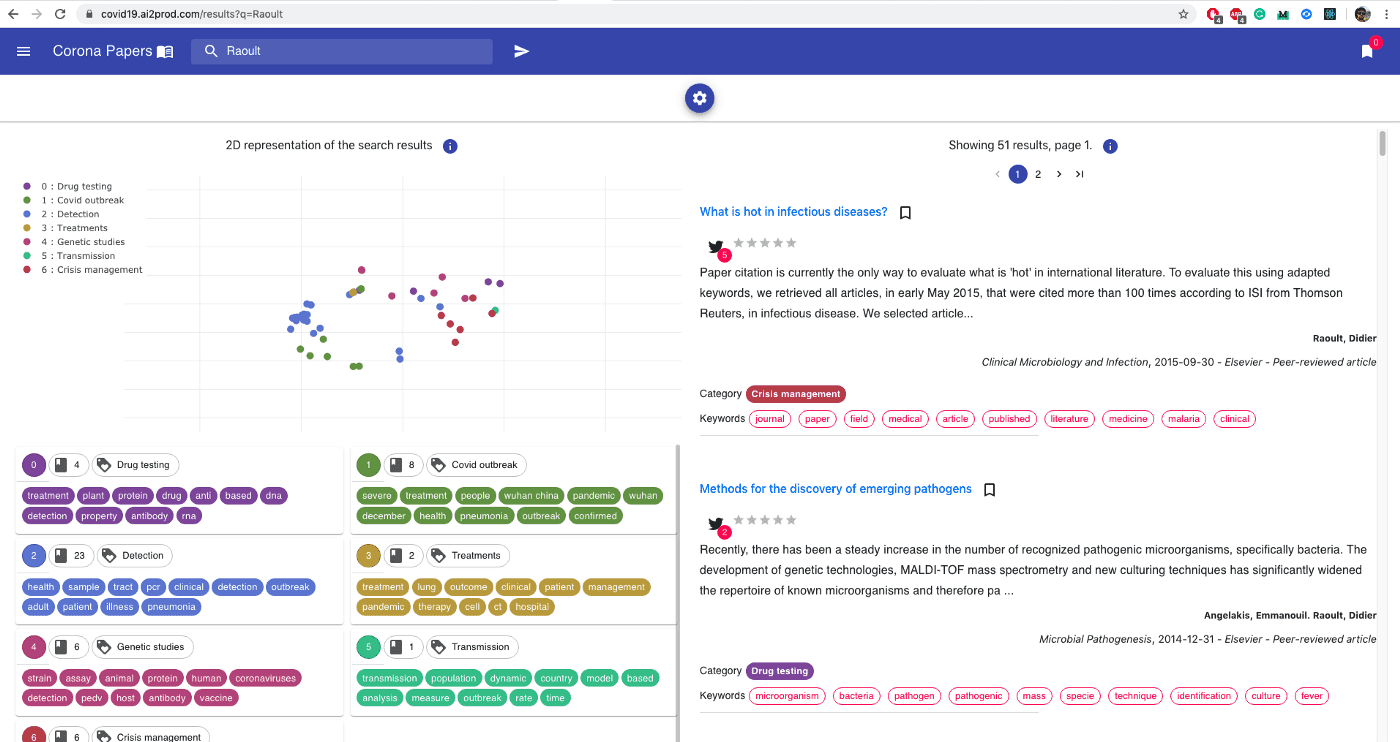Click papers count icon in Drug testing card
This screenshot has width=1400, height=742.
(x=59, y=465)
